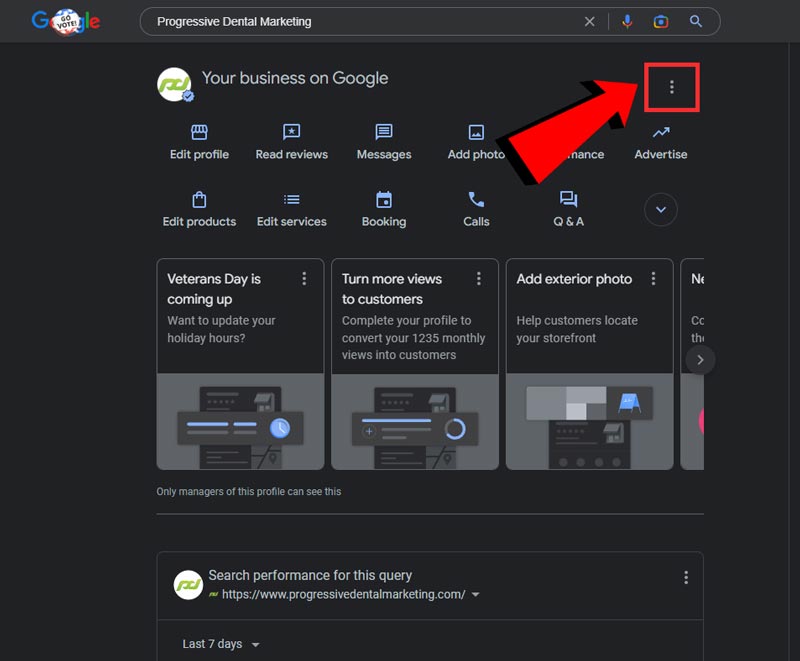This screenshot has height=661, width=800.
Task: Open Google Lens image search
Action: [661, 21]
